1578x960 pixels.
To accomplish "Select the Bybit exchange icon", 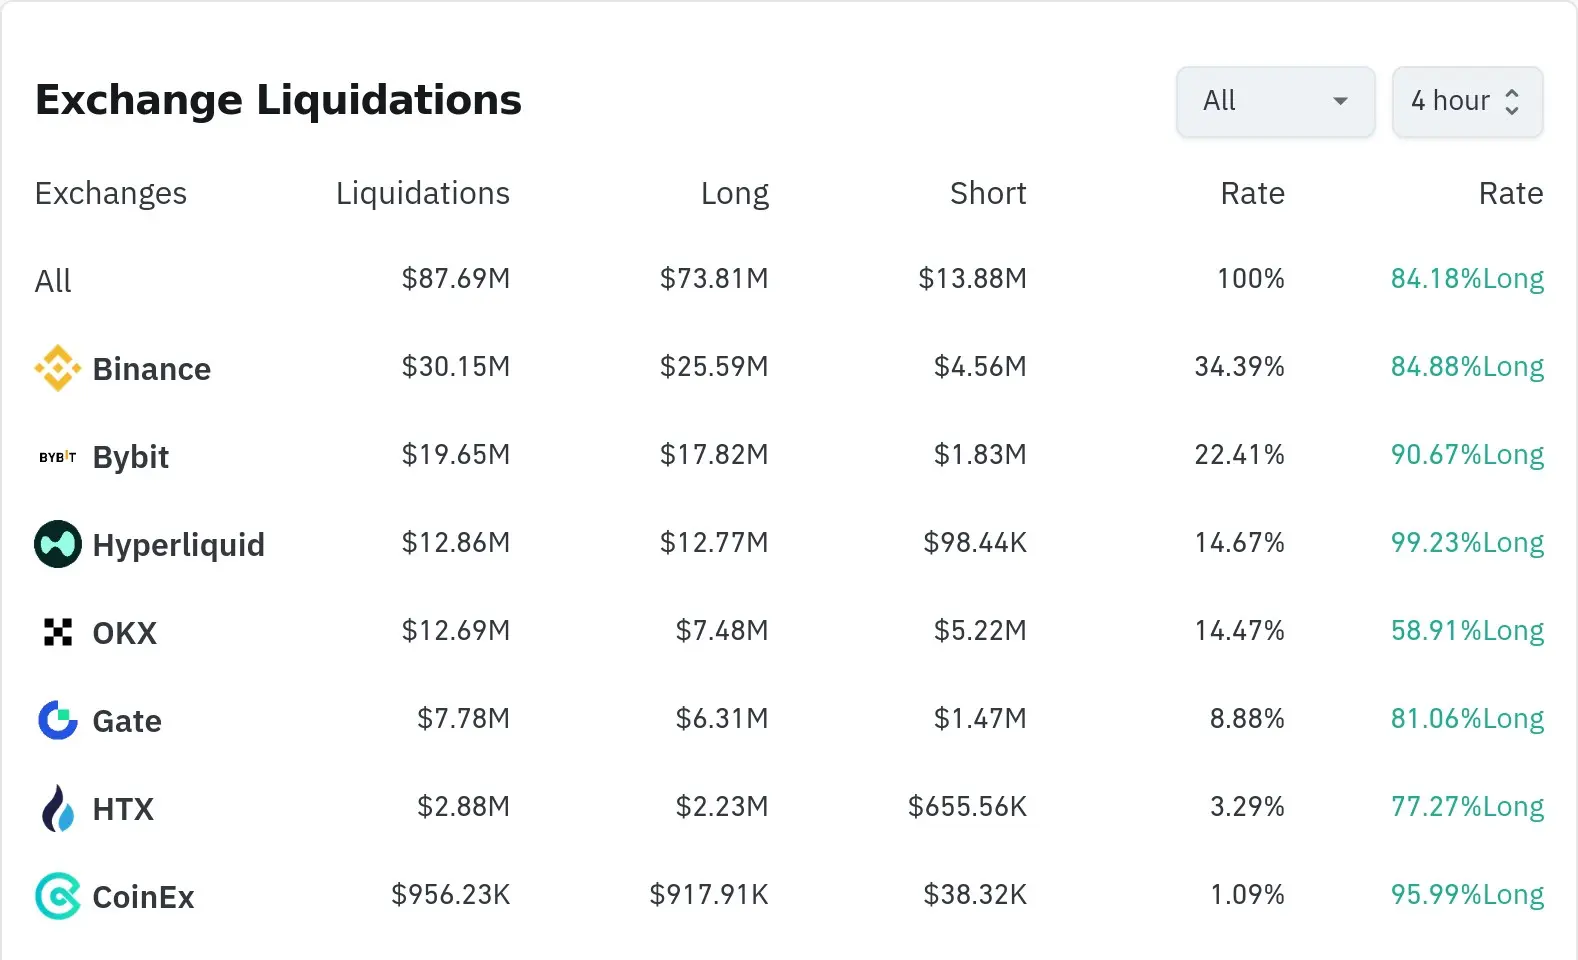I will coord(55,457).
